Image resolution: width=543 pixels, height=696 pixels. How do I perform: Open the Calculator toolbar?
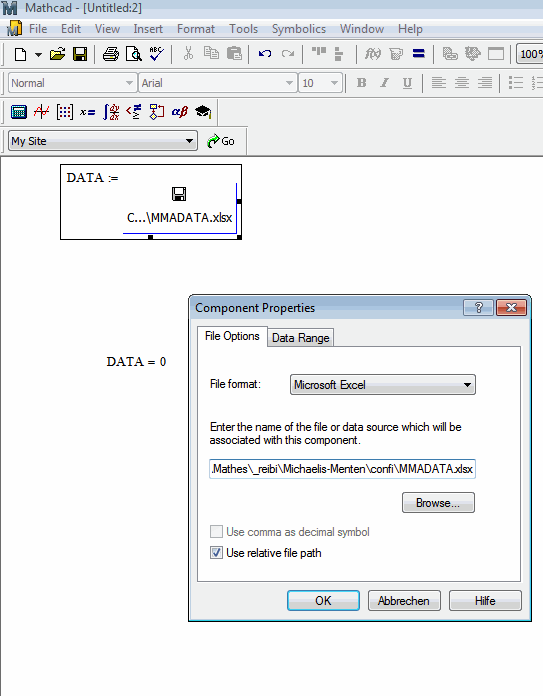pyautogui.click(x=19, y=112)
